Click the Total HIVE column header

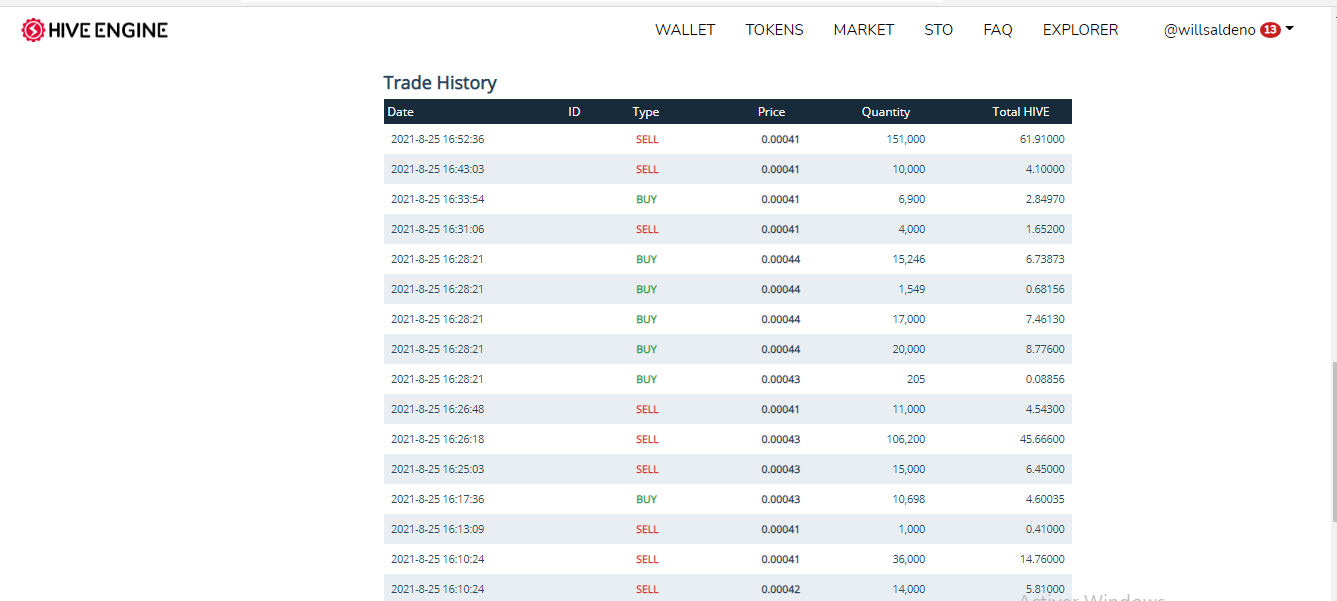1020,112
